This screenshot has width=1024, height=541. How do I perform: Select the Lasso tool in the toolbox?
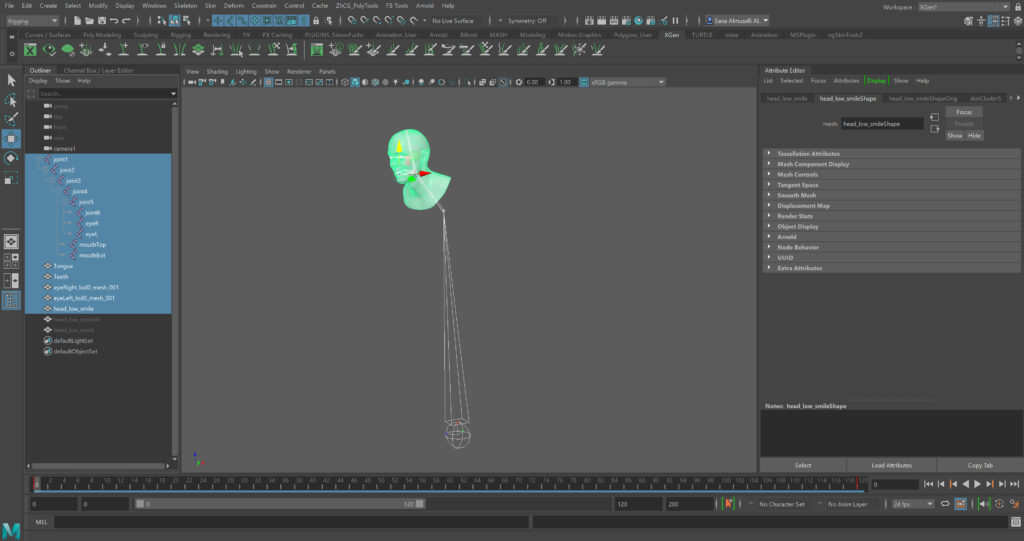[x=11, y=100]
